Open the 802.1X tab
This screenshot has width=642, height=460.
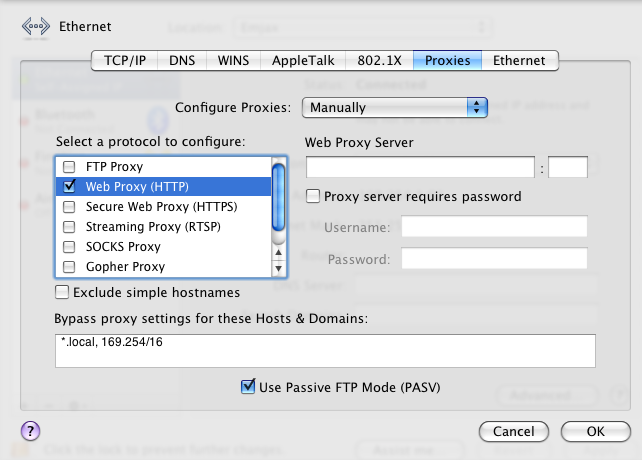pos(380,61)
